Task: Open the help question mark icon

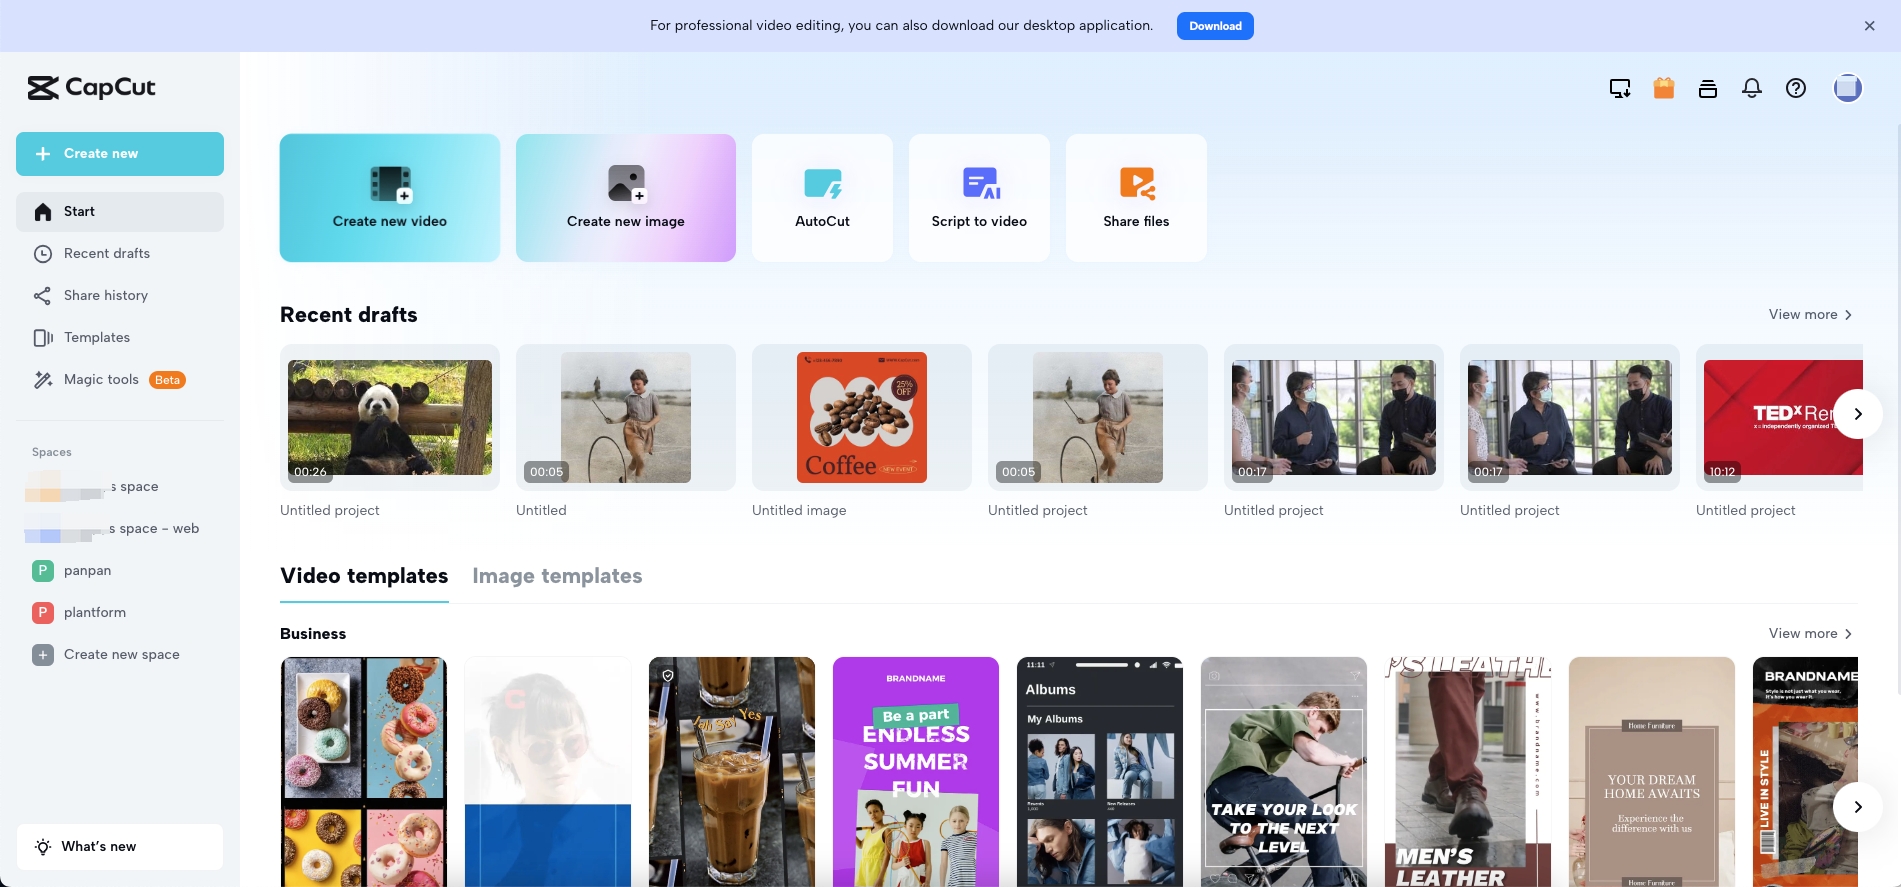Action: pyautogui.click(x=1796, y=88)
